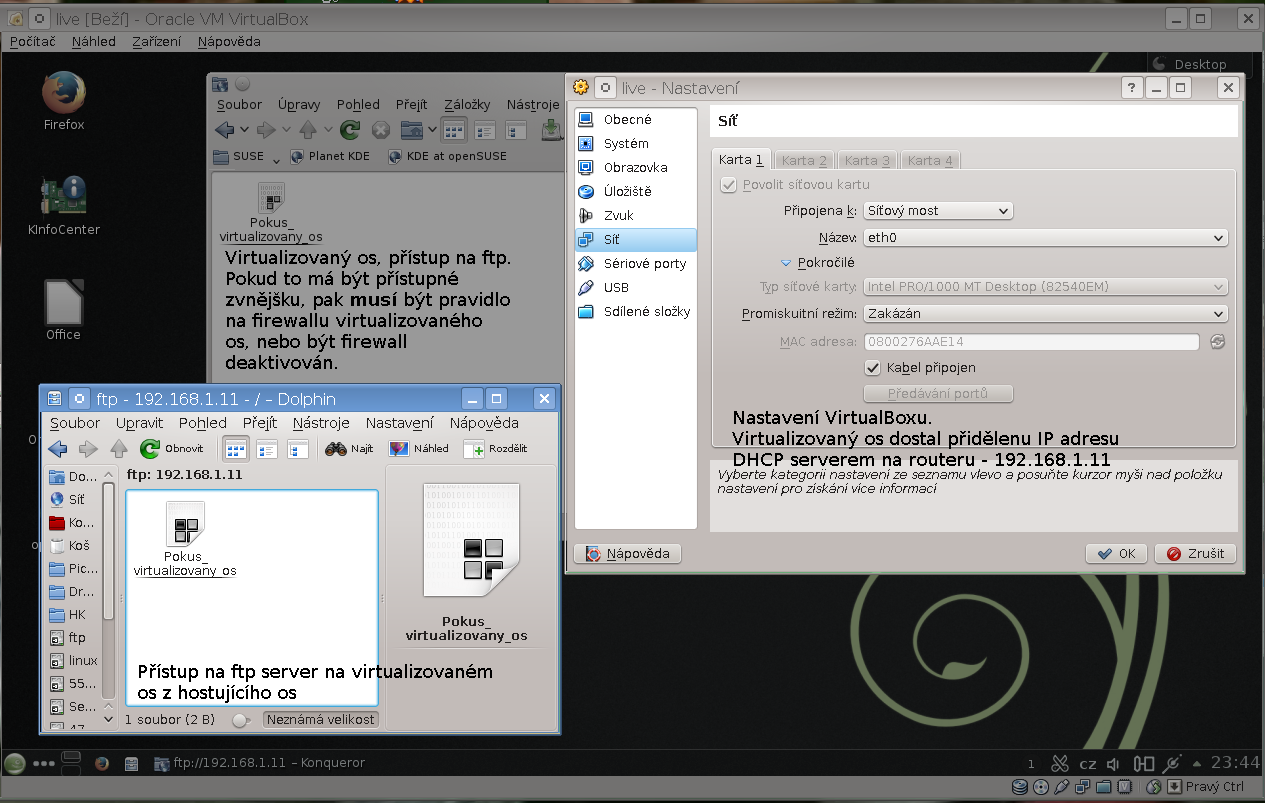Click Zrušit cancel button
Viewport: 1265px width, 803px height.
1196,553
